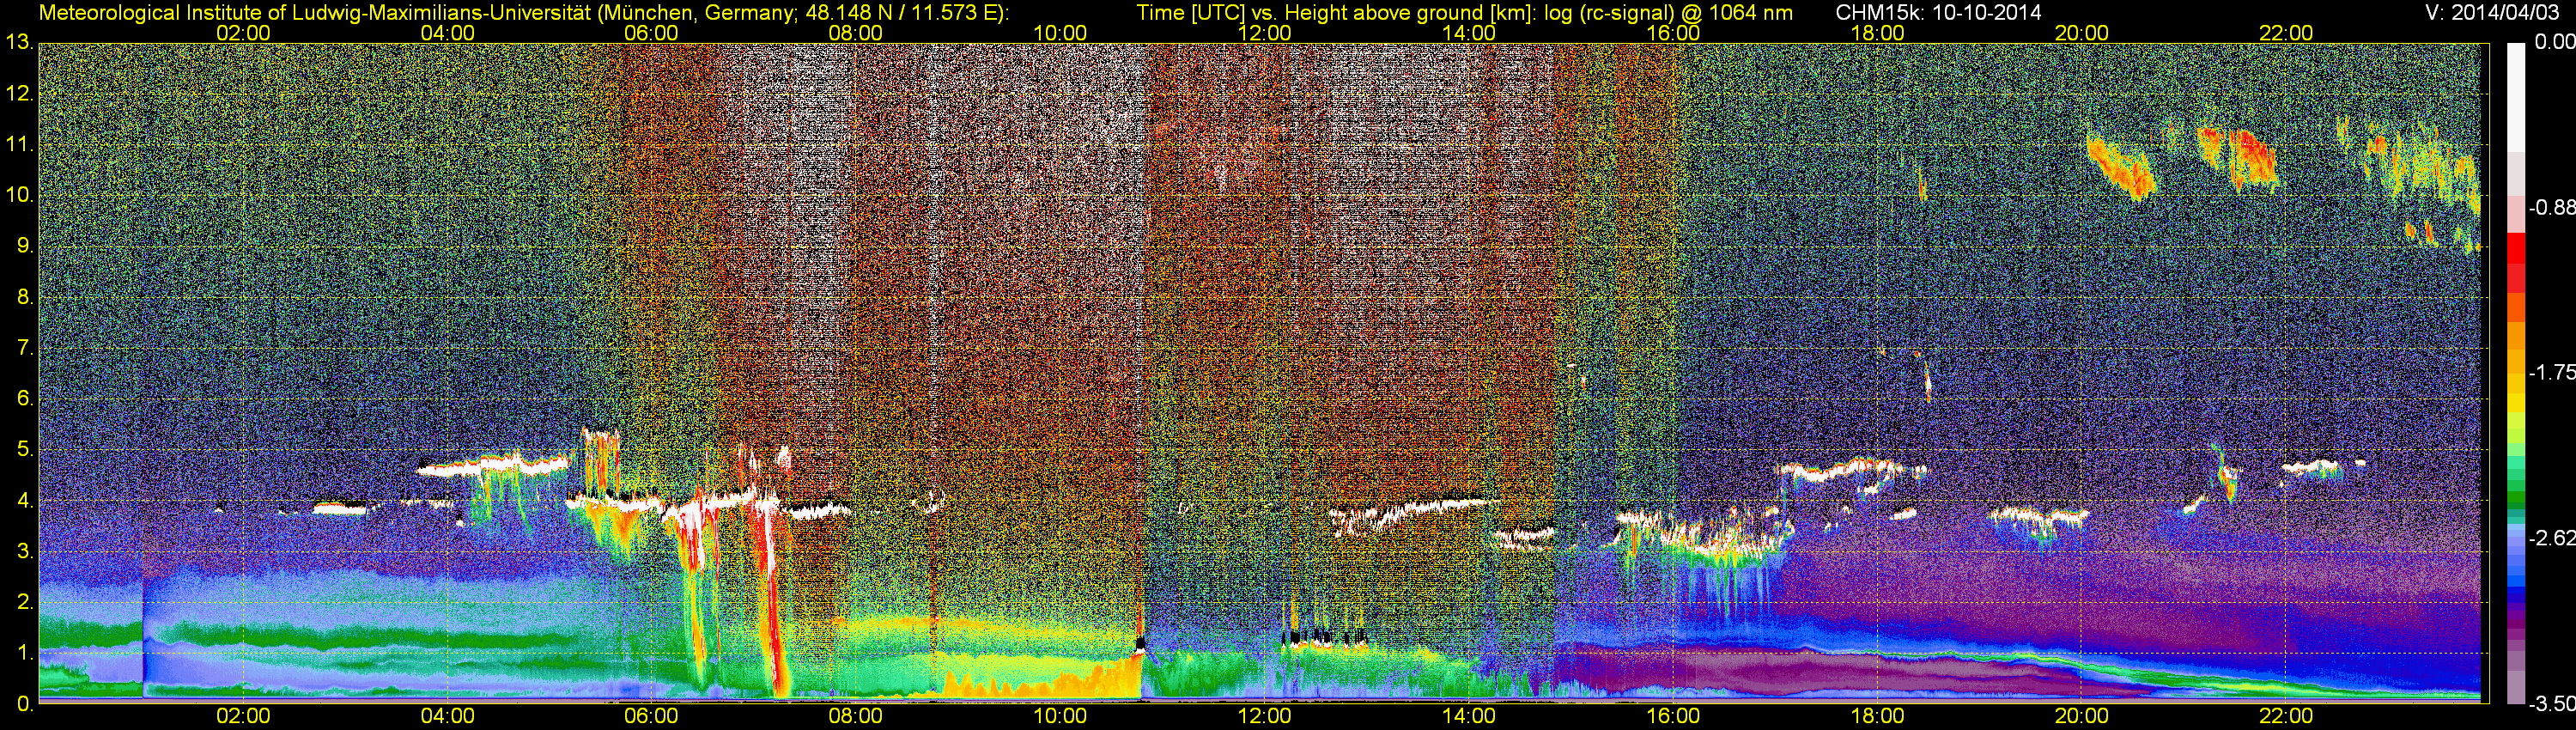
Task: Click the 'Time [UTC] vs. Height above ground [km]' label
Action: [x=1336, y=13]
